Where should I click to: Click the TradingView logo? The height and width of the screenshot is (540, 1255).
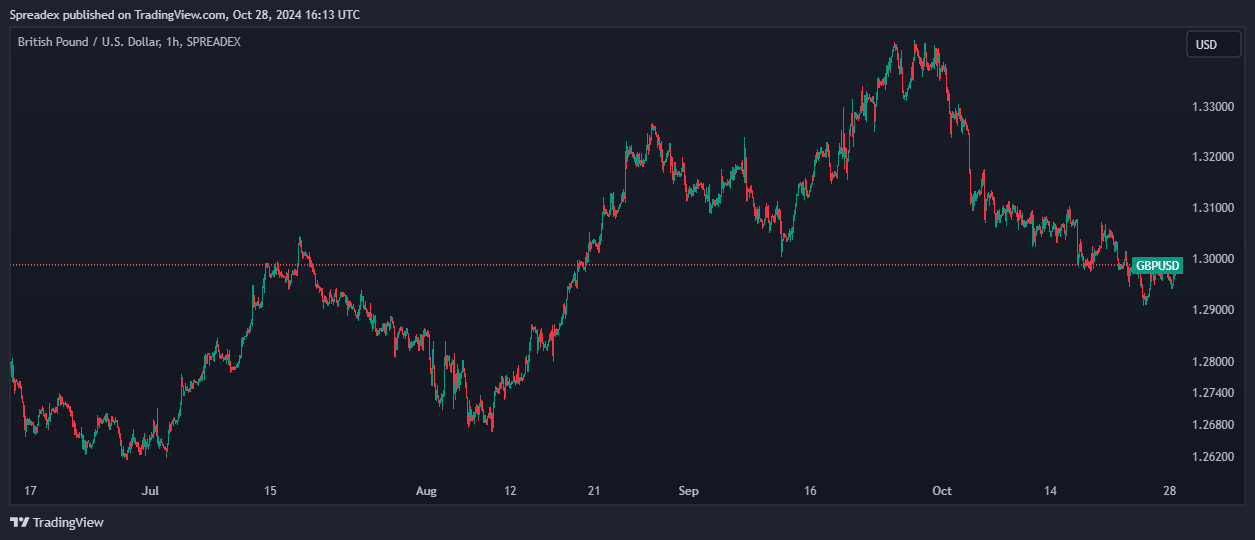[57, 522]
